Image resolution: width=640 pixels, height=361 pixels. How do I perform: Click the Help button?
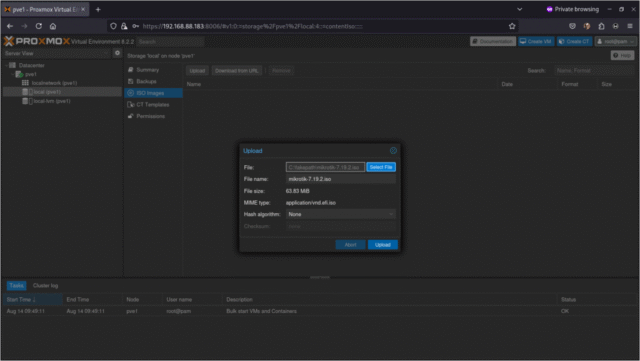(622, 55)
